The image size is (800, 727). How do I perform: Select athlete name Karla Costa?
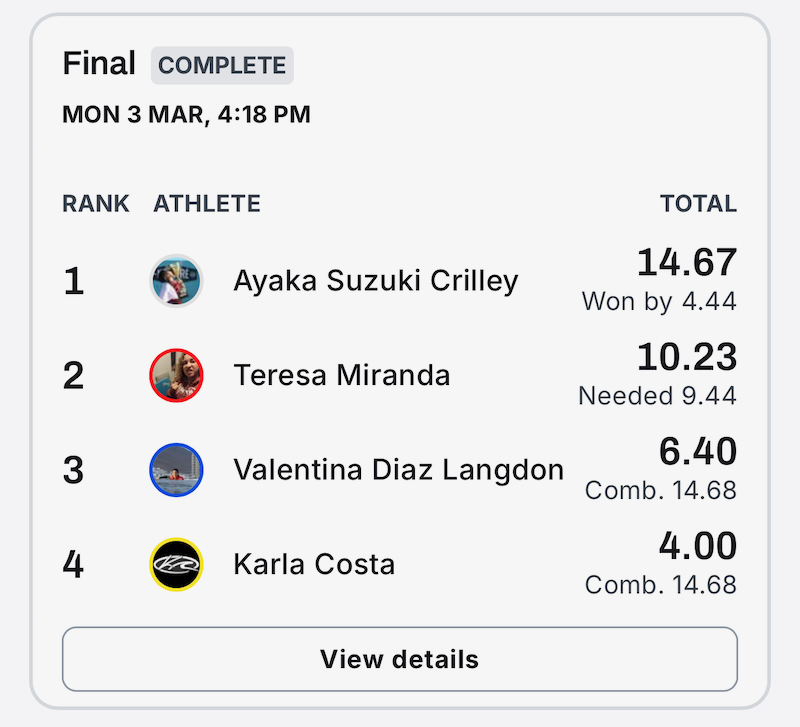[x=314, y=564]
